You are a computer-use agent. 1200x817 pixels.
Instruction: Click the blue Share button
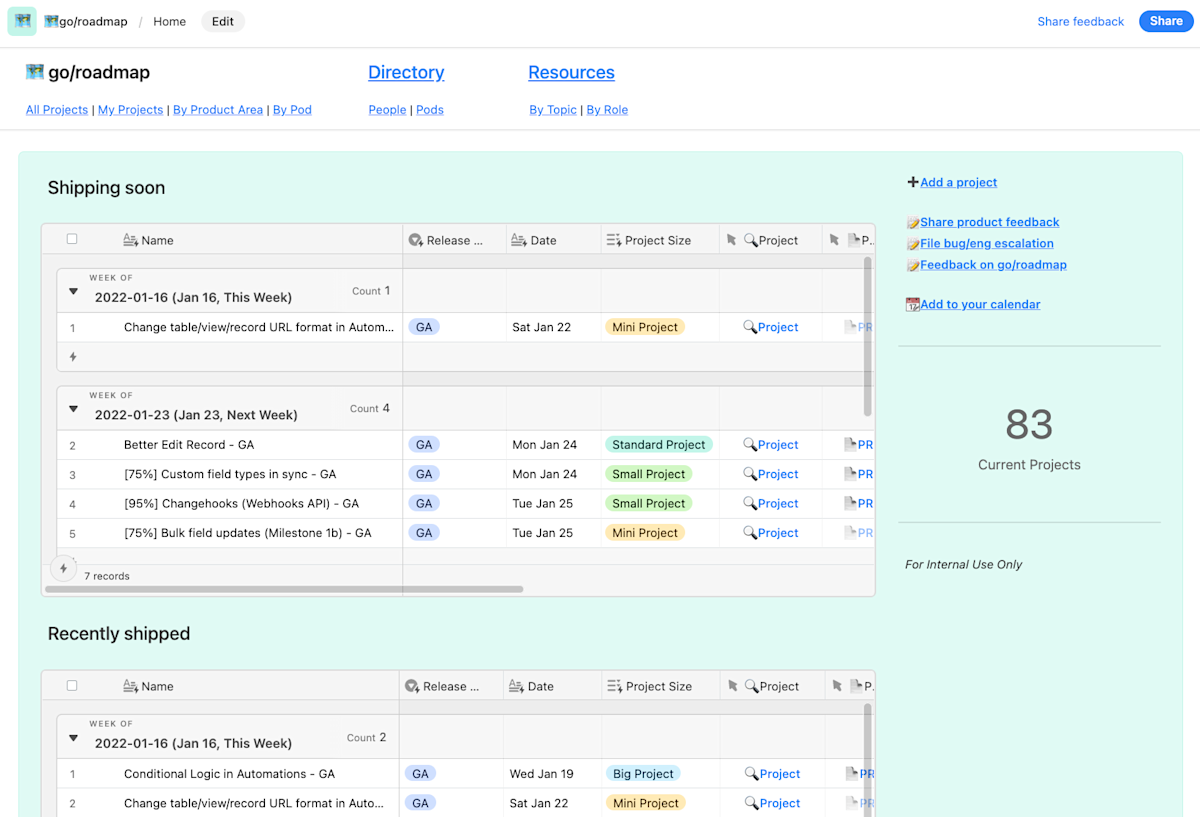click(x=1165, y=21)
